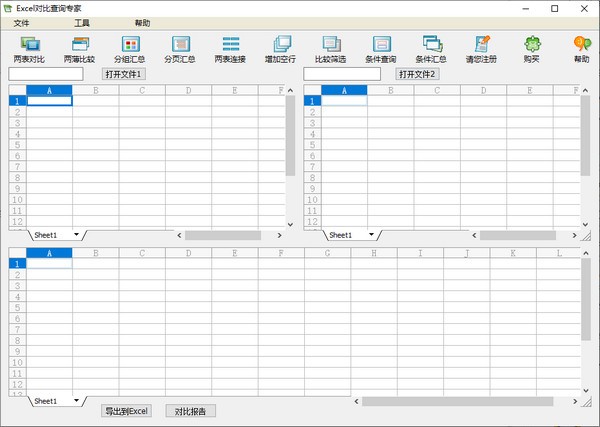Open the 两簿比较 tool
Viewport: 600px width, 427px height.
[80, 50]
